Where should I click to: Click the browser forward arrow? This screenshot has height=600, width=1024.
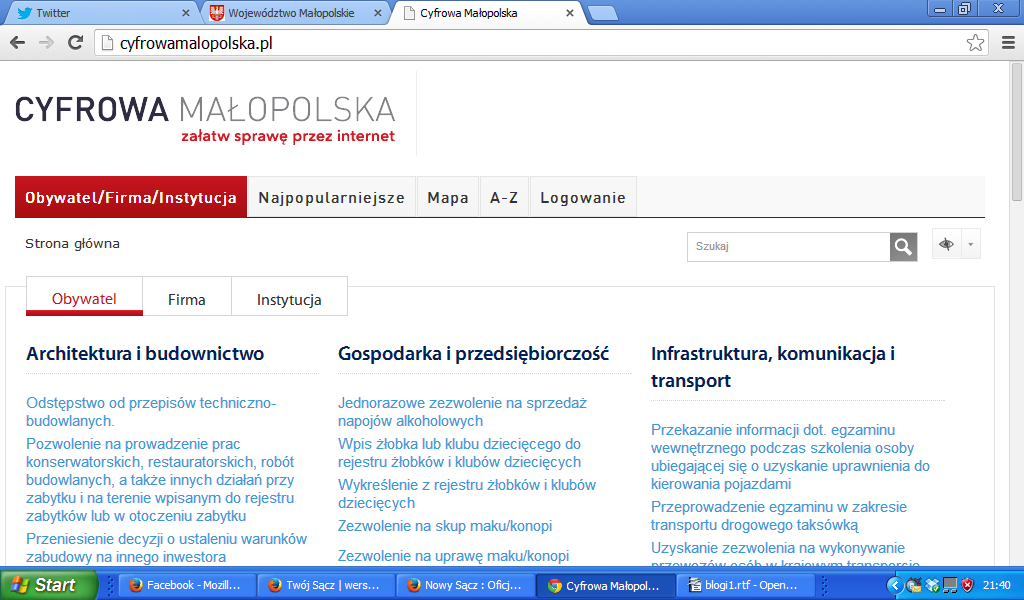[x=46, y=43]
